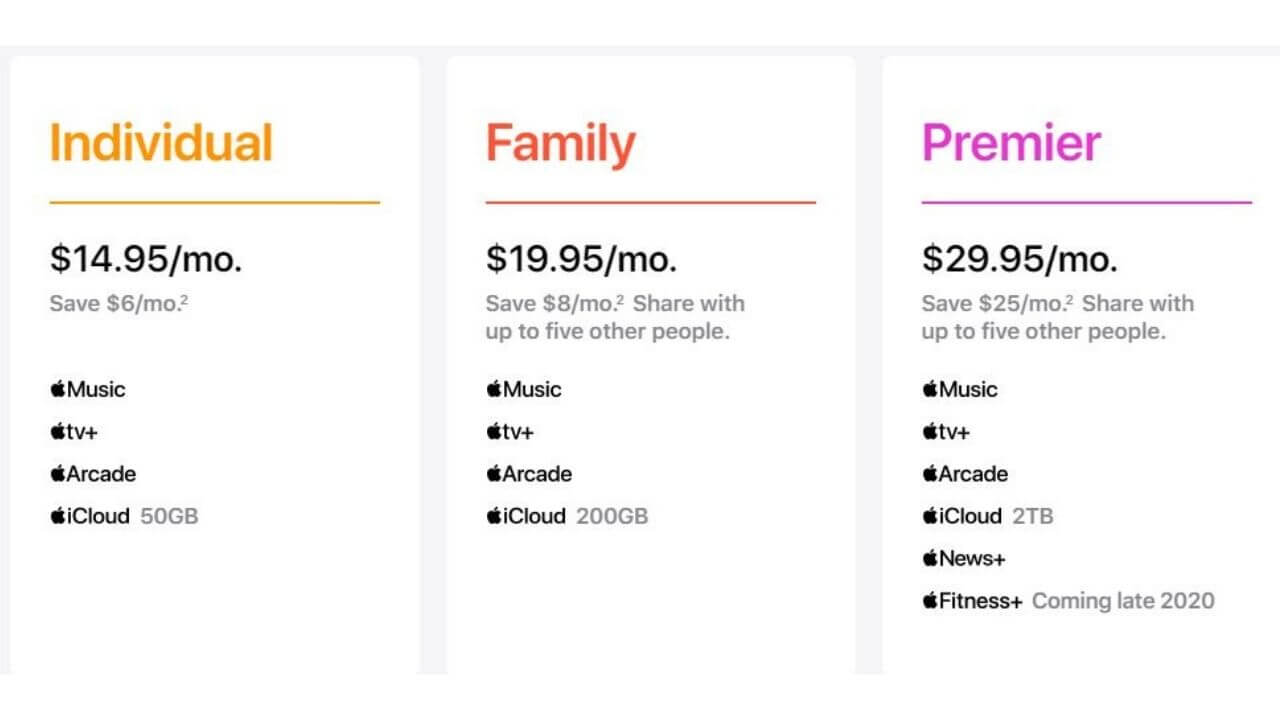Select Apple TV+ logo in Premier plan

tap(946, 432)
